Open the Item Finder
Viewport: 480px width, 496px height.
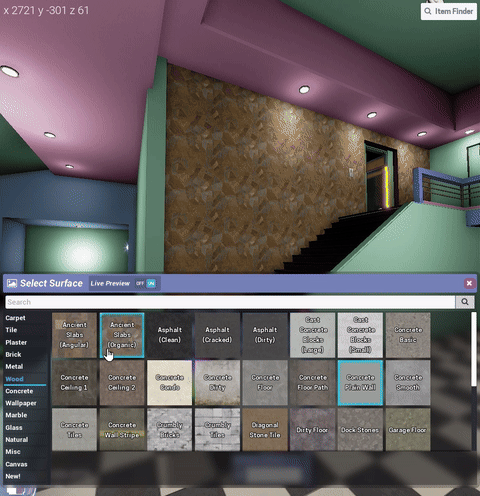pos(449,11)
